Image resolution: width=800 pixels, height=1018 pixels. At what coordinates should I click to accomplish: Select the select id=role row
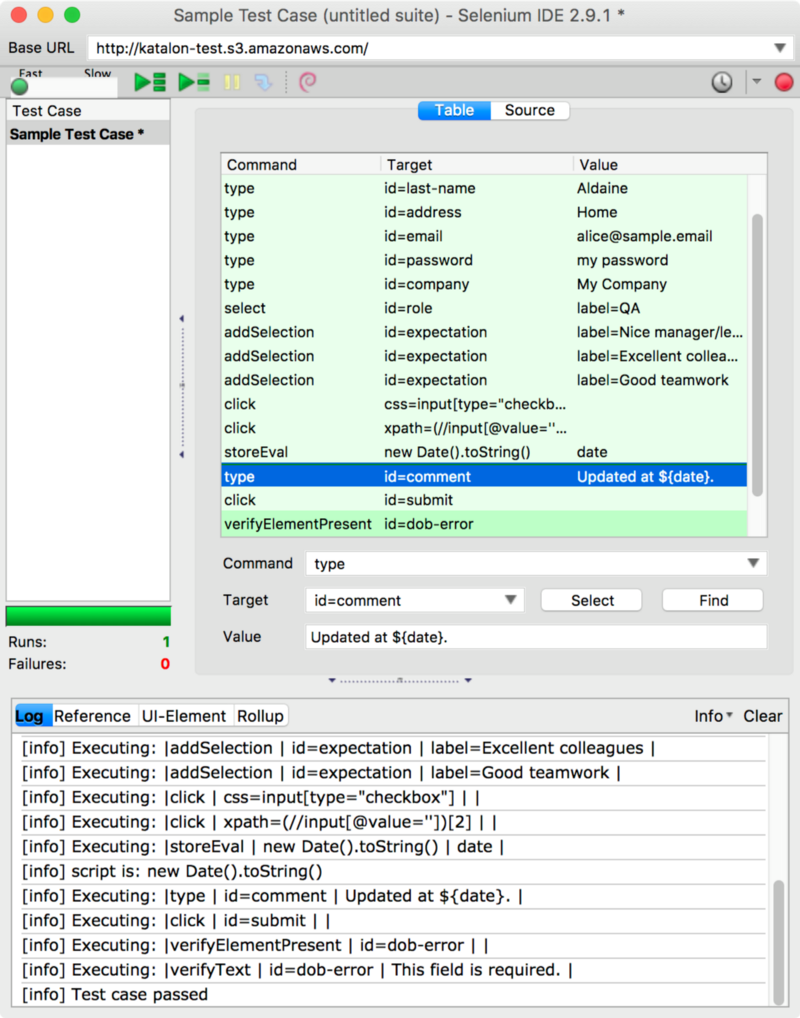point(484,308)
